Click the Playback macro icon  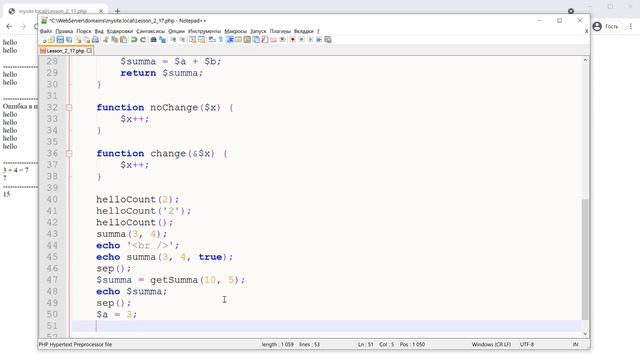pos(310,40)
